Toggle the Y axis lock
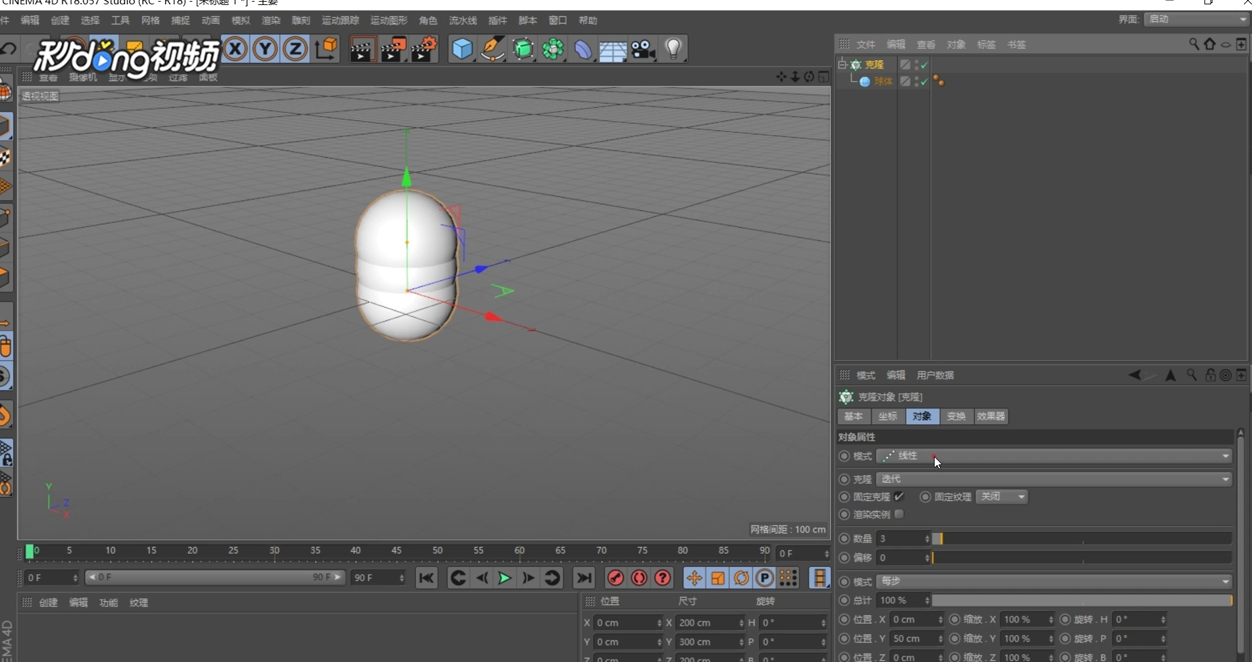The height and width of the screenshot is (662, 1252). click(x=265, y=49)
